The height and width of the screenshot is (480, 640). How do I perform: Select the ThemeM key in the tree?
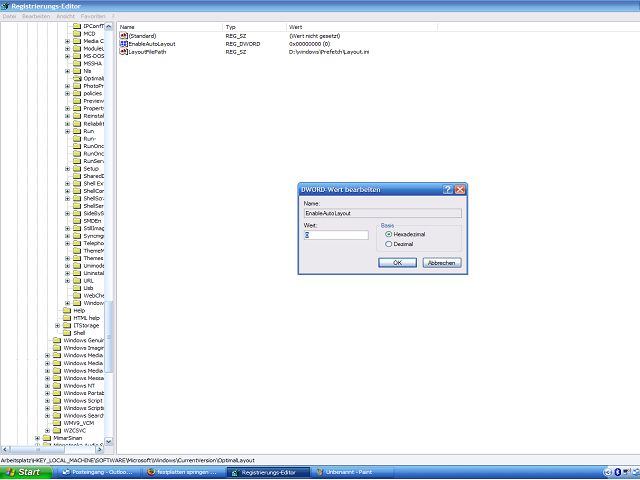tap(93, 251)
